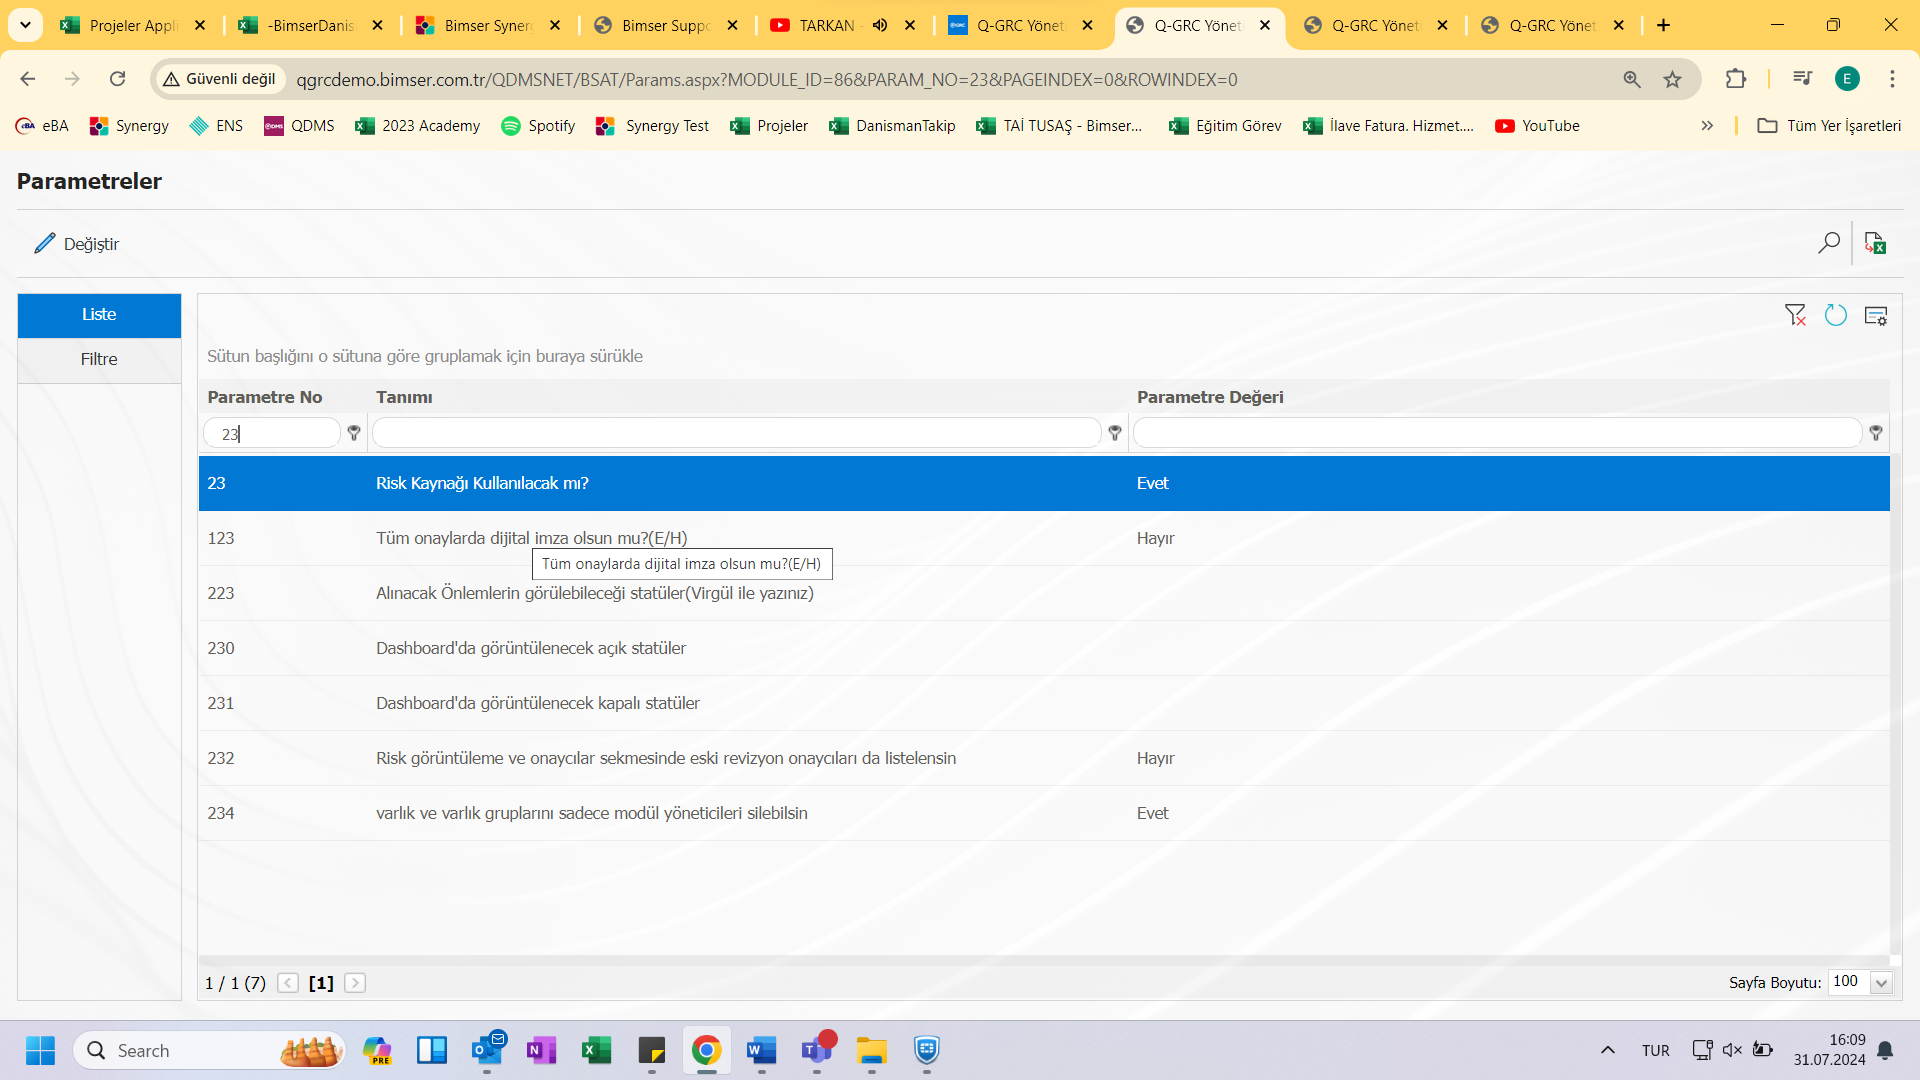
Task: Open the Extensions puzzle icon
Action: point(1736,79)
